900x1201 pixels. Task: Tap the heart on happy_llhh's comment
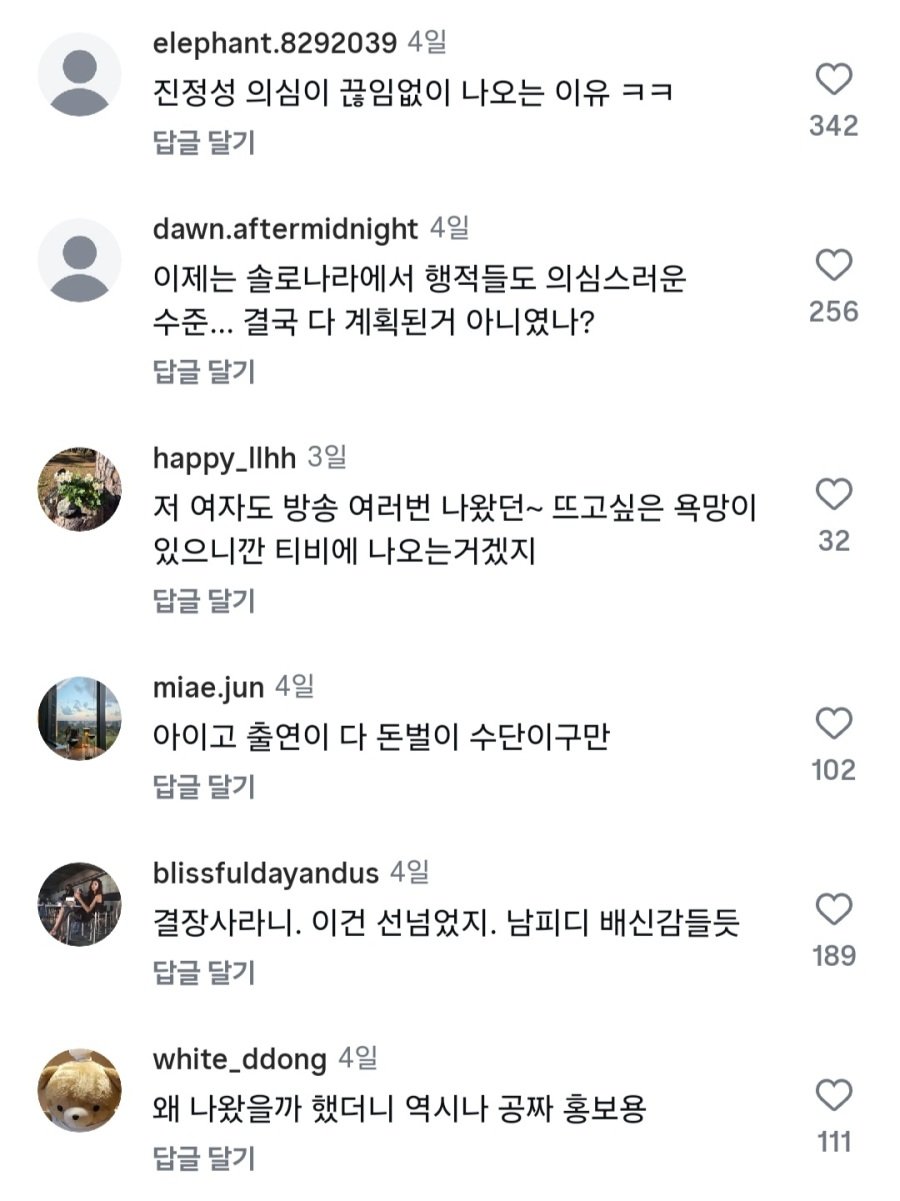(x=834, y=495)
